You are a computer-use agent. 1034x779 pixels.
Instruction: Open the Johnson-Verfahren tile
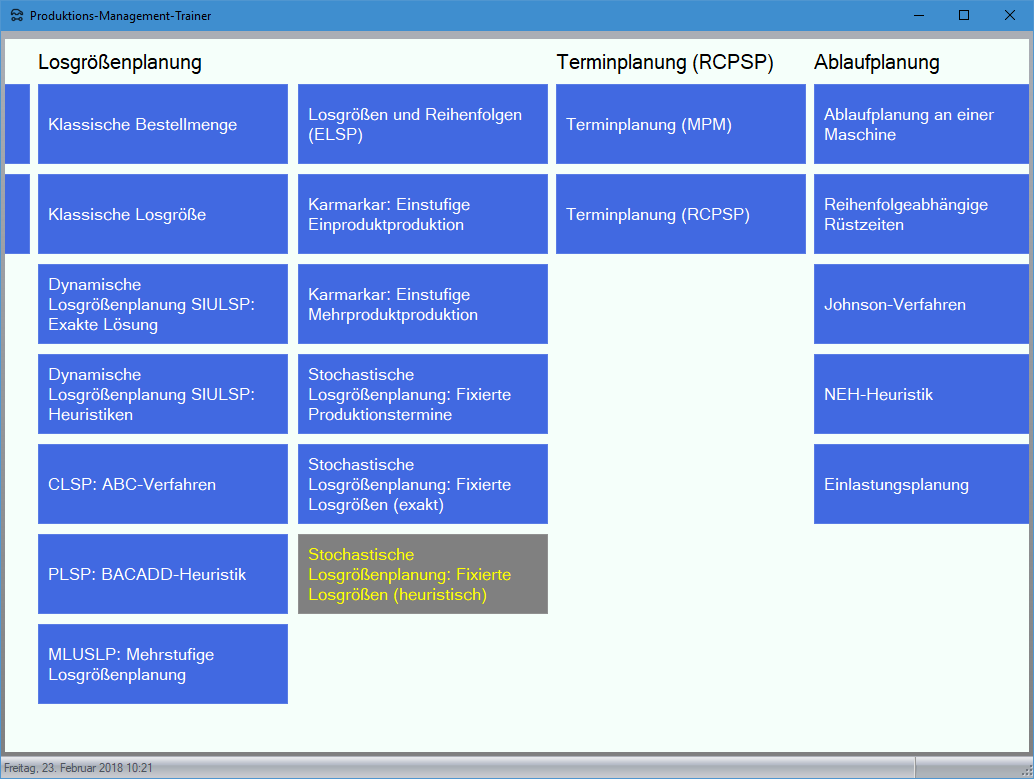(921, 304)
